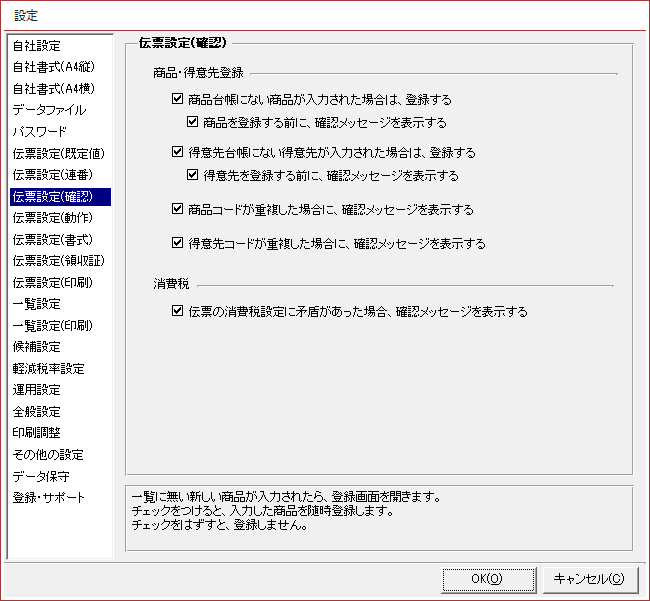650x601 pixels.
Task: Toggle 得意先コードが重複した場合 checkbox
Action: [x=178, y=243]
